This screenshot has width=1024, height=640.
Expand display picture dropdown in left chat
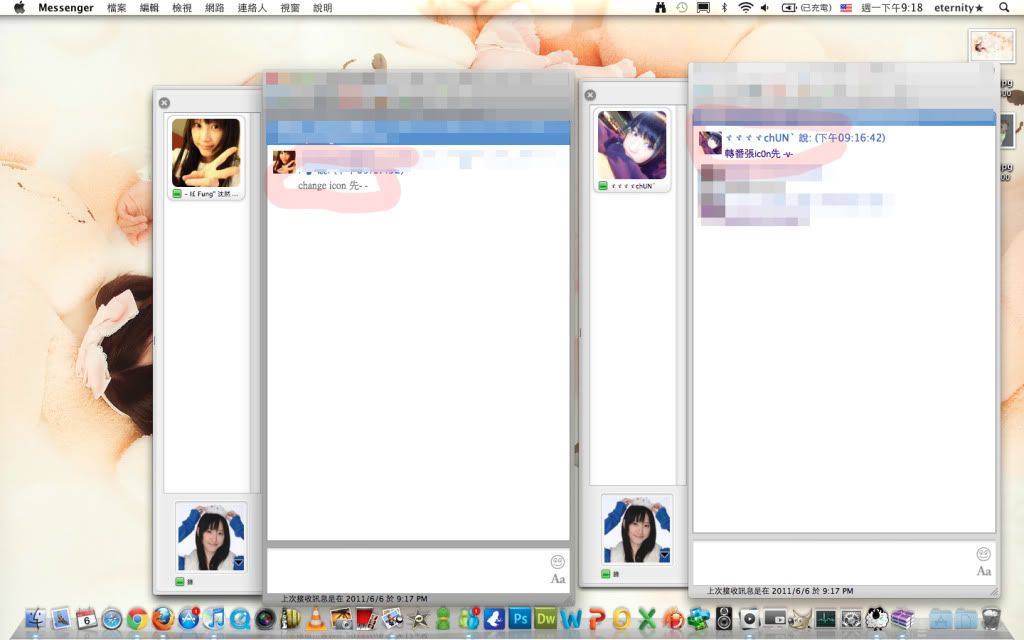tap(239, 563)
